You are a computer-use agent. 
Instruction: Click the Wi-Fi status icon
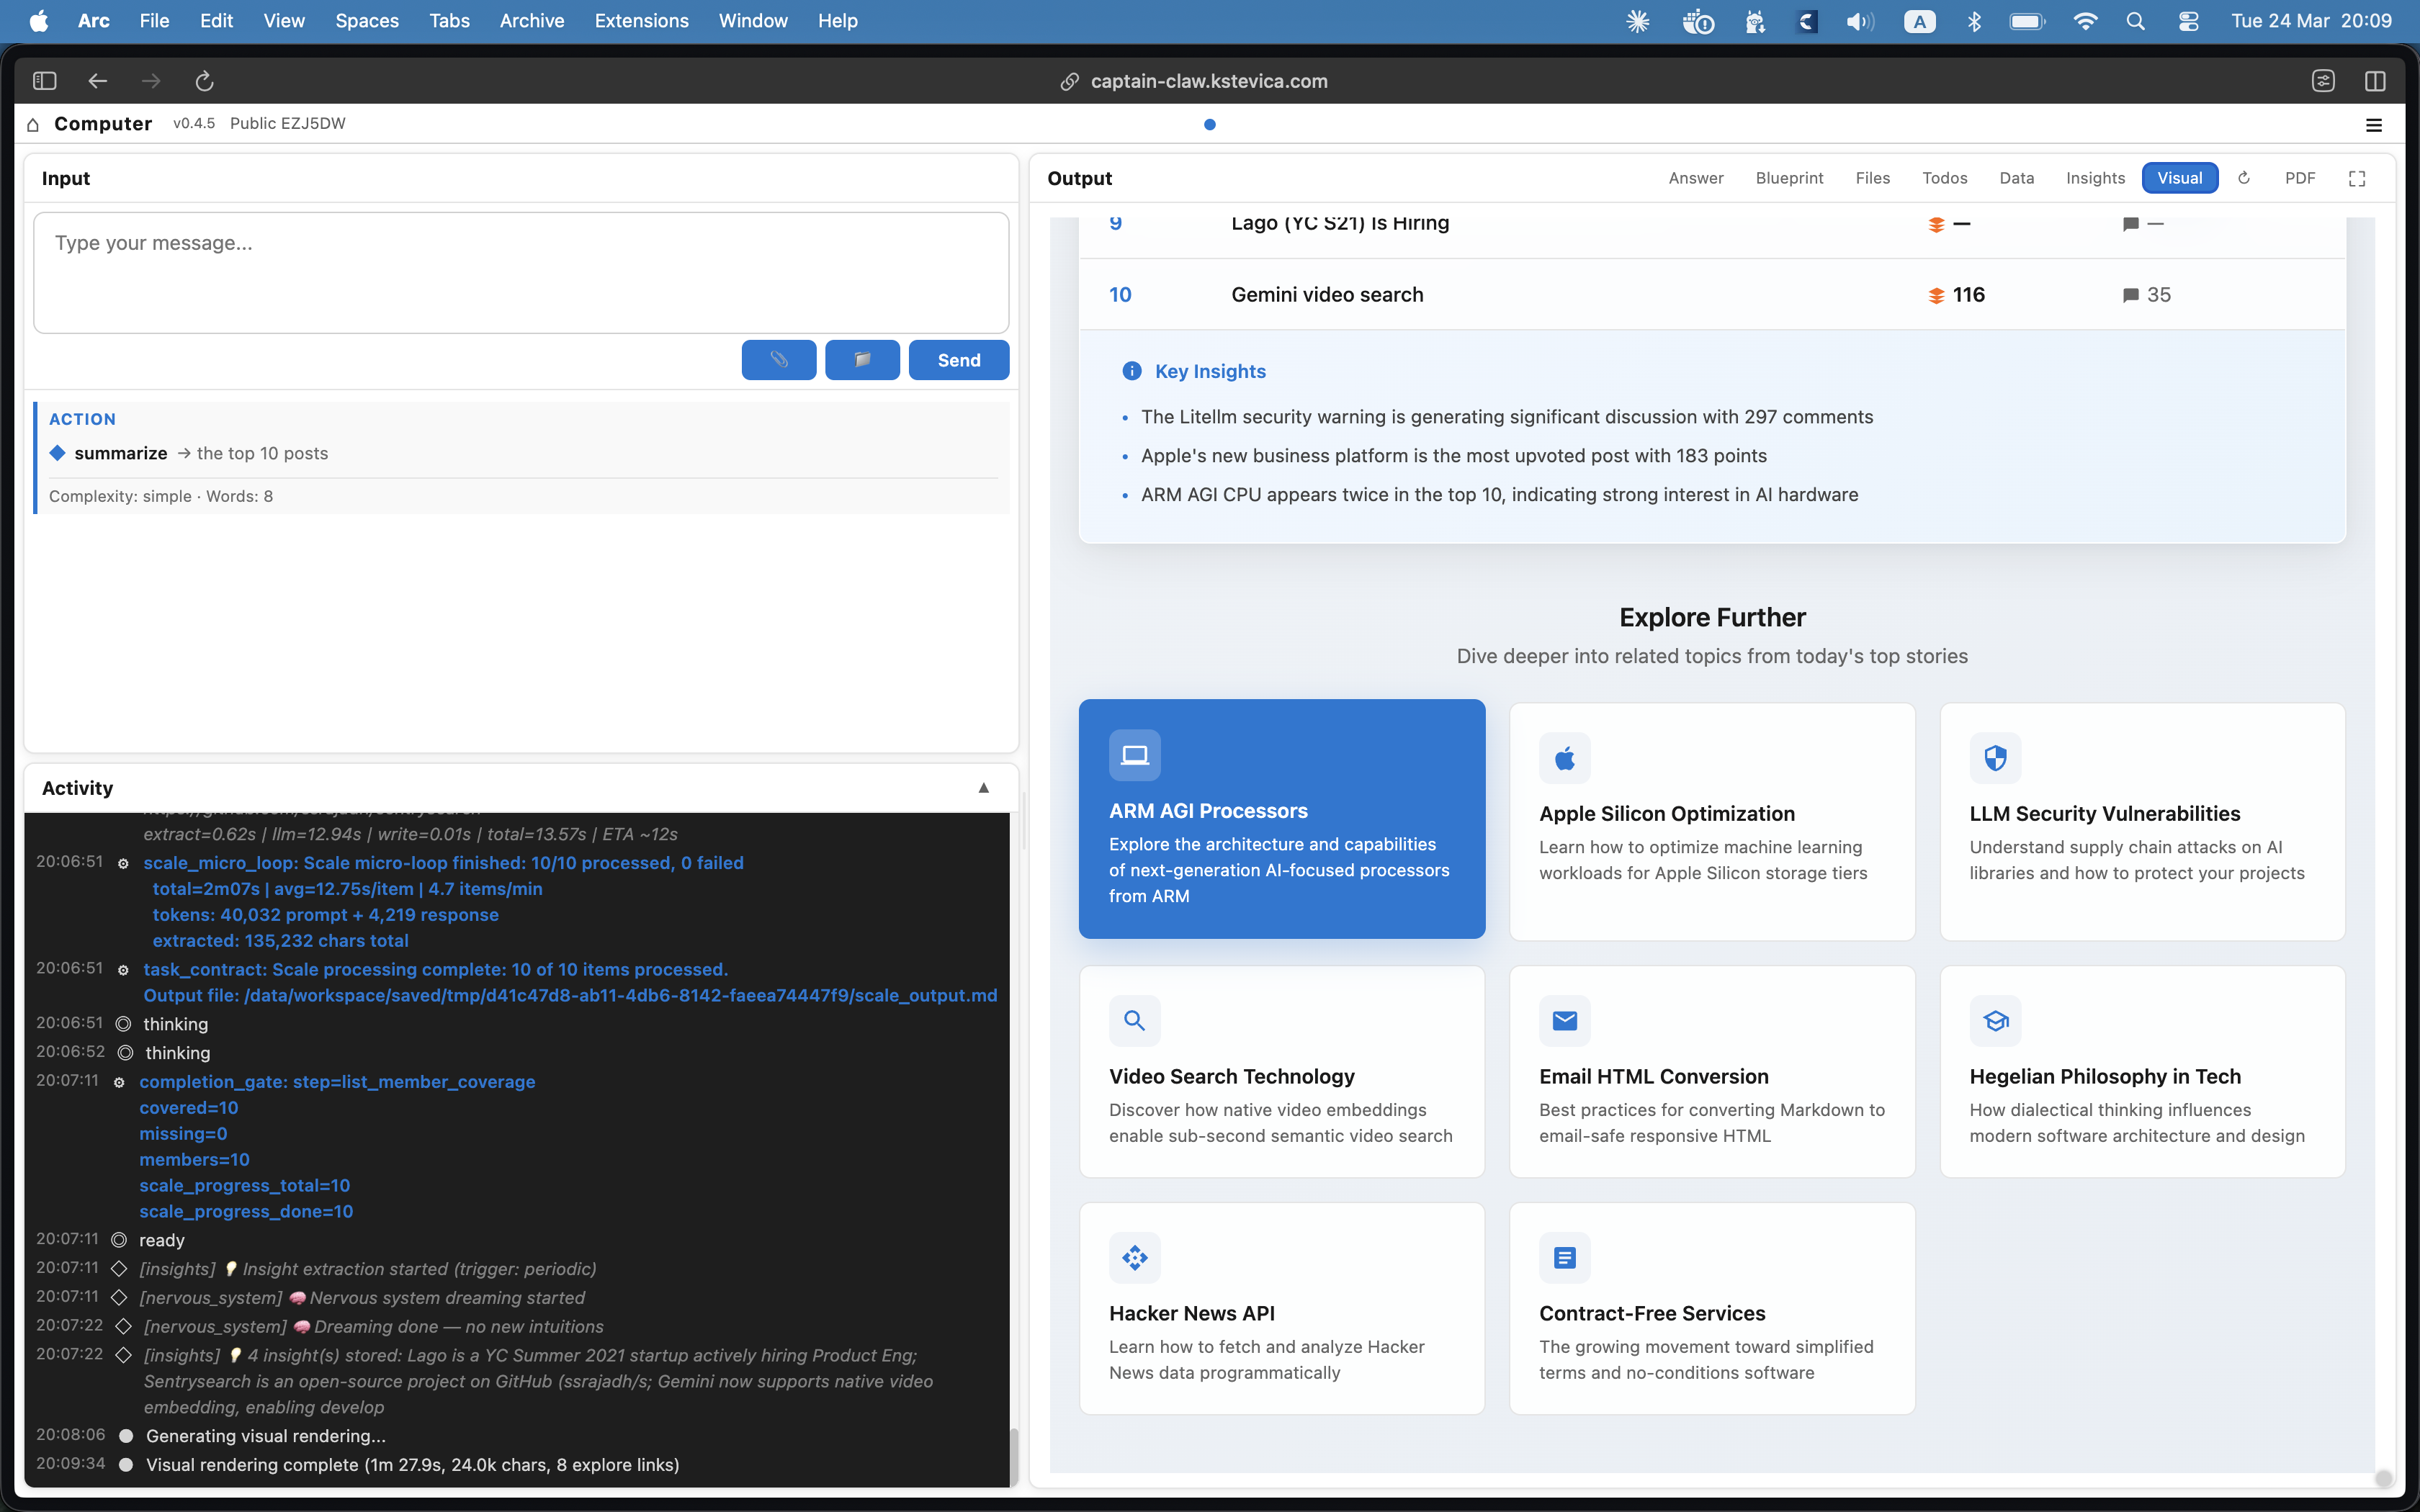[2085, 21]
